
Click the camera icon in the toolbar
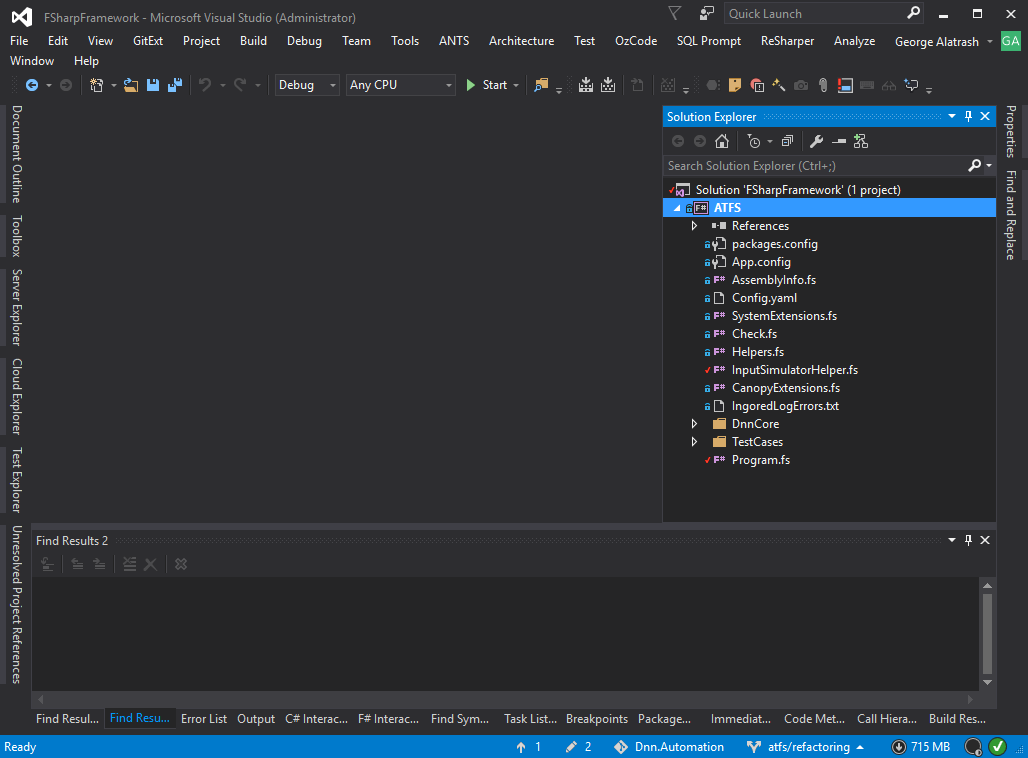801,85
